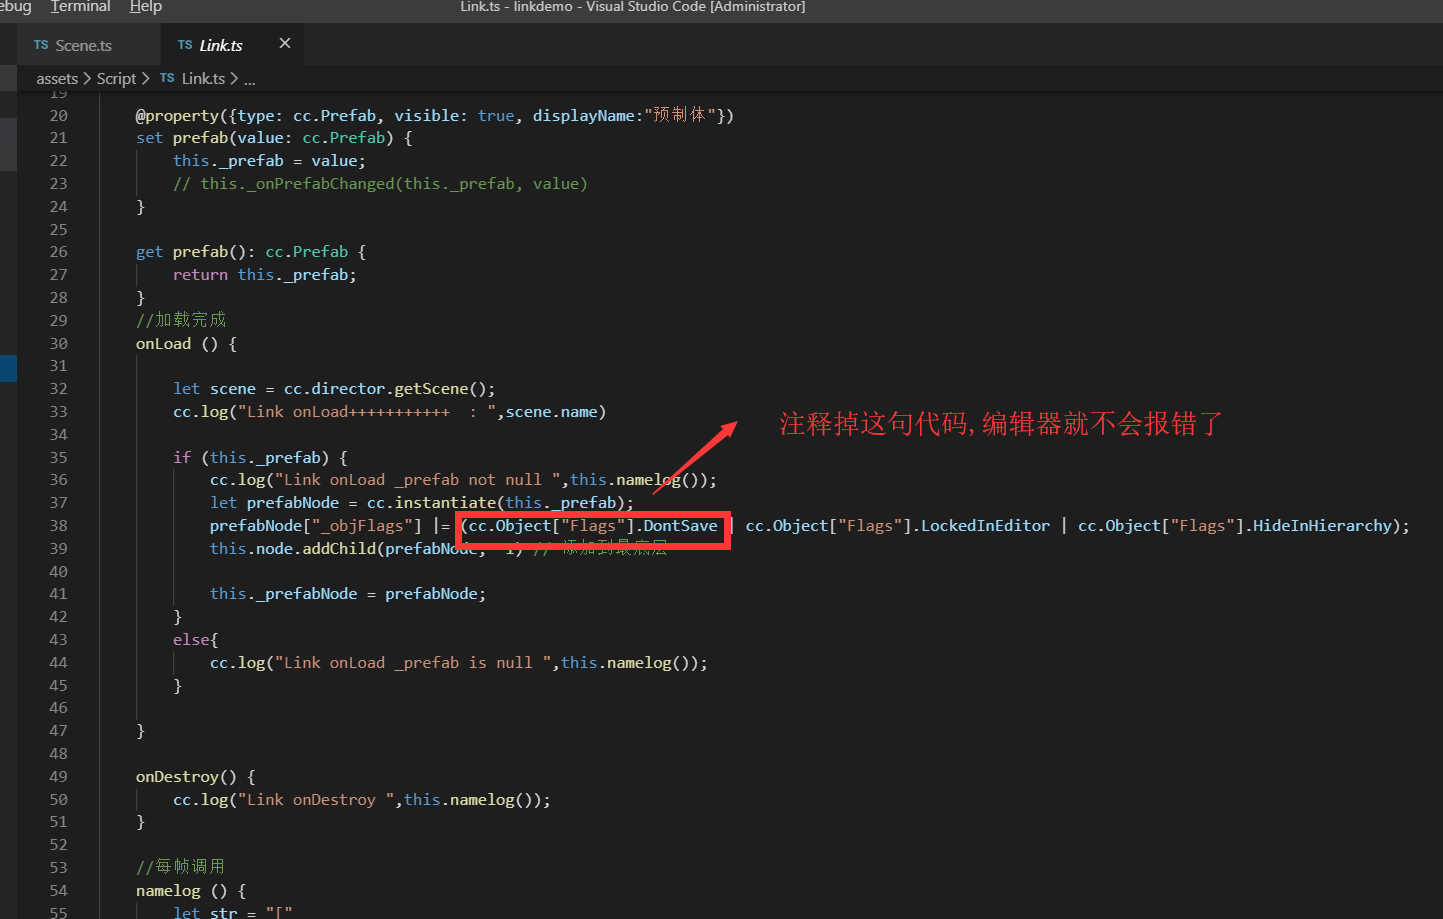The image size is (1443, 919).
Task: Click addChild on line 39
Action: [x=339, y=549]
